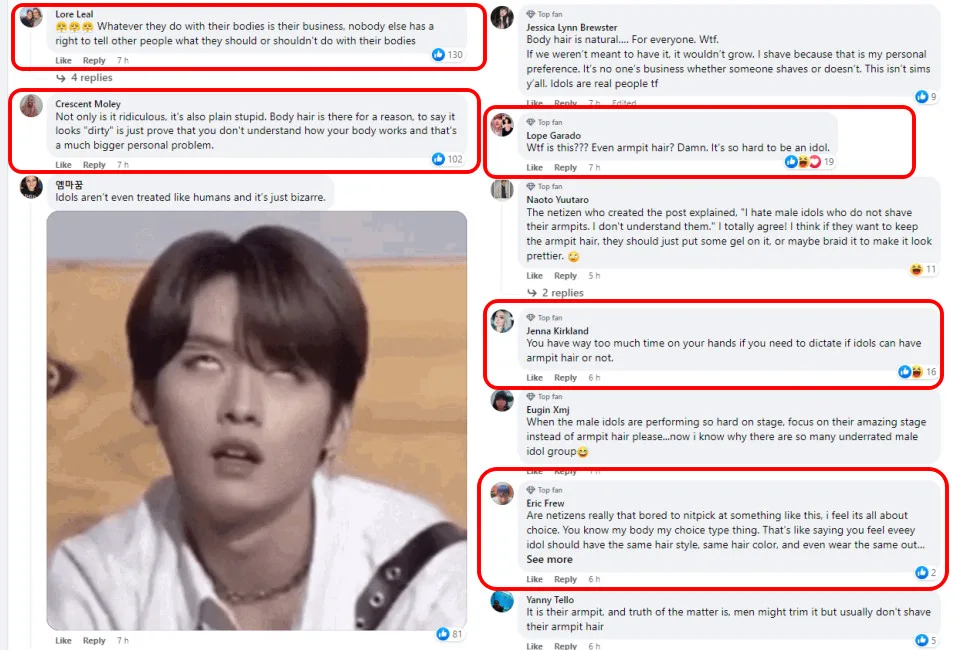Expand Eric Frew's comment with See more
The image size is (960, 650).
(549, 559)
